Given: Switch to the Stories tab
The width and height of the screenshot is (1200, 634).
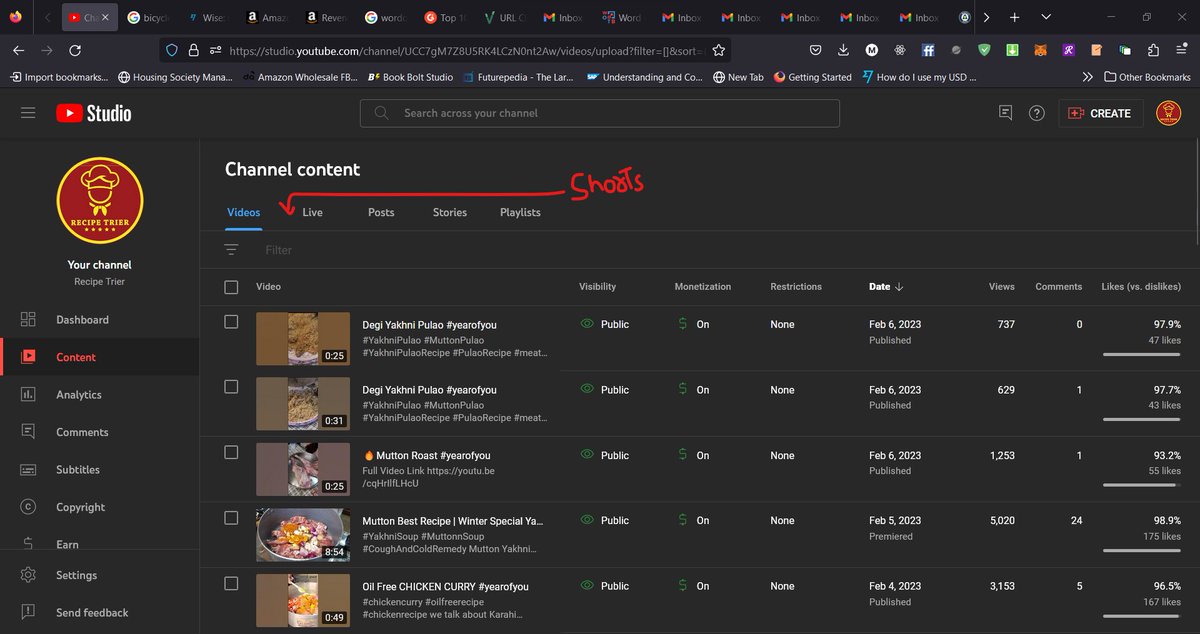Looking at the screenshot, I should [450, 212].
